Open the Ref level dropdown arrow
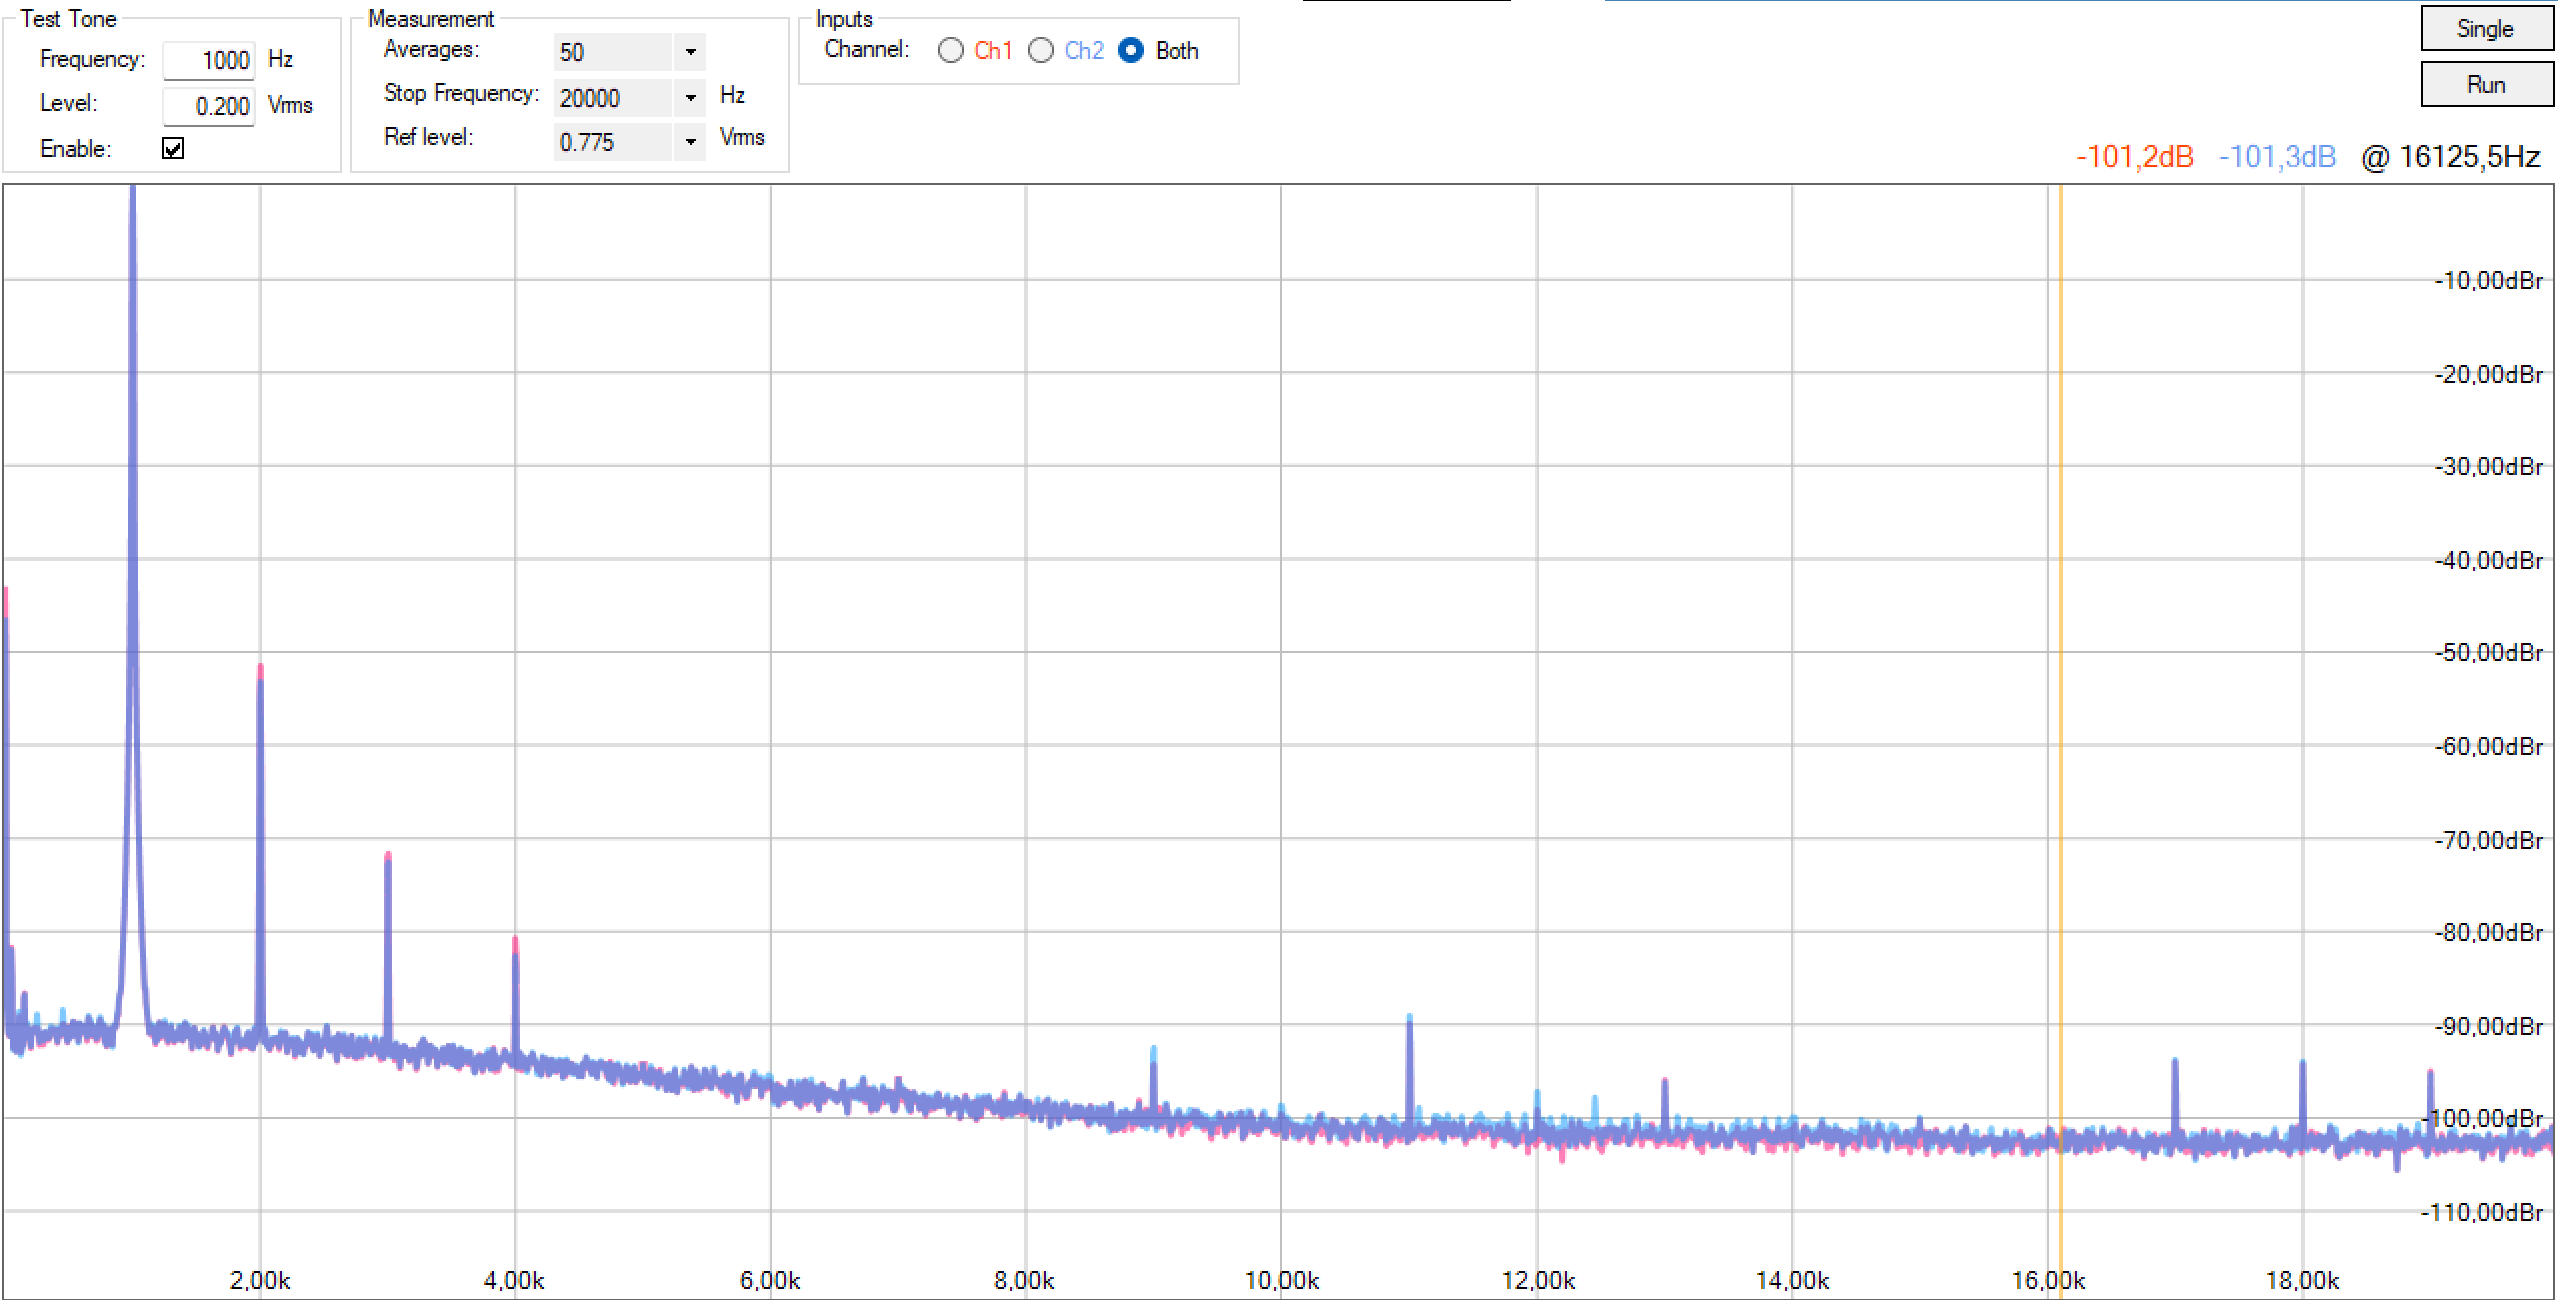 click(x=690, y=142)
